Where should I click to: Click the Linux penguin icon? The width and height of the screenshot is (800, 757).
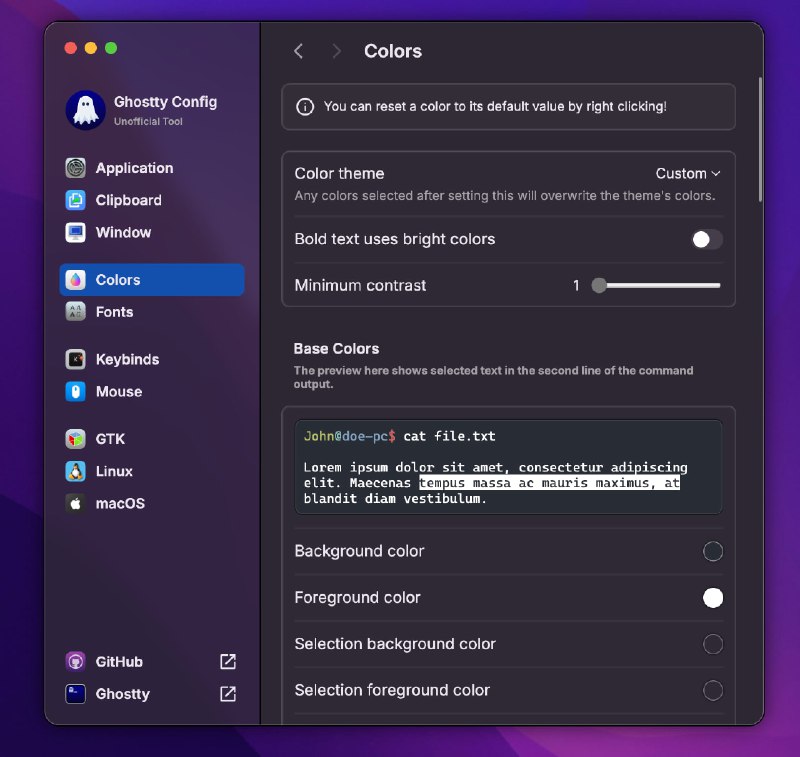[76, 471]
